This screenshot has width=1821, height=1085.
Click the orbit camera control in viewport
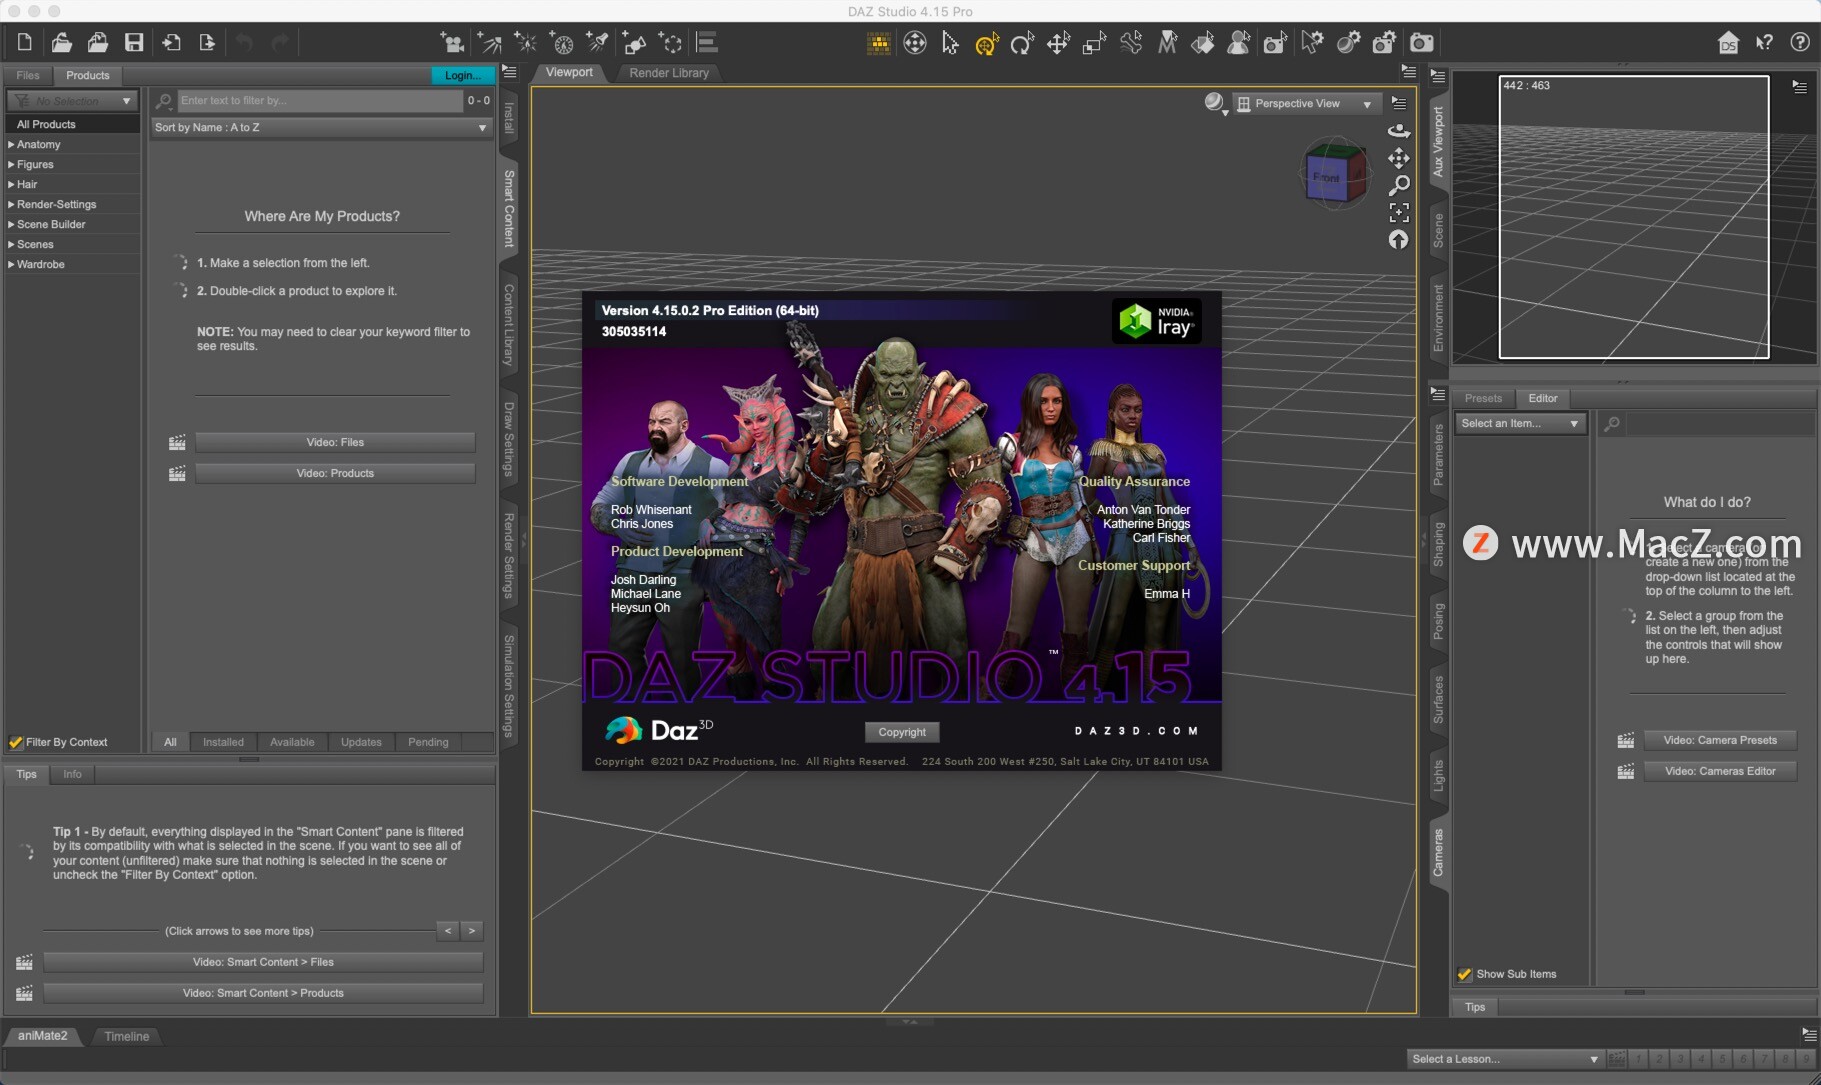click(1399, 131)
